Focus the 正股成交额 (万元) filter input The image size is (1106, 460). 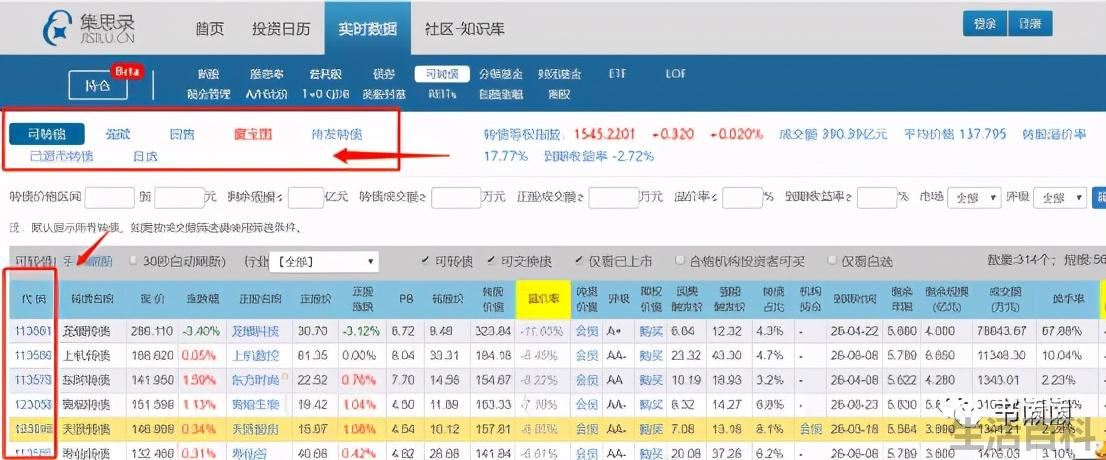pyautogui.click(x=614, y=198)
